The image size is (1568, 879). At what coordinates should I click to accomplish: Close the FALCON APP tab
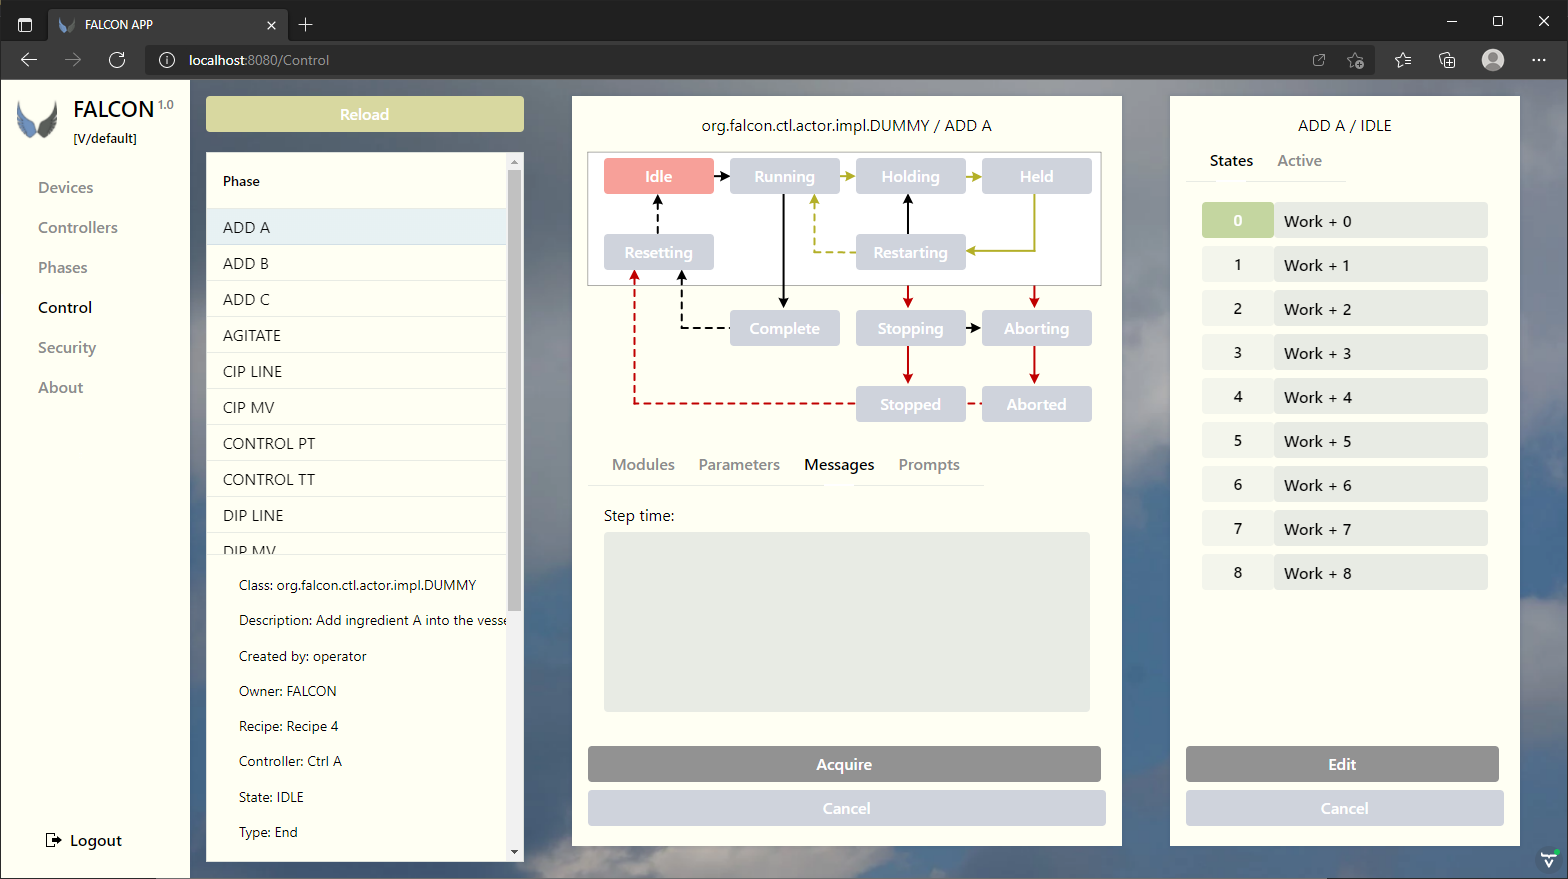click(x=271, y=25)
